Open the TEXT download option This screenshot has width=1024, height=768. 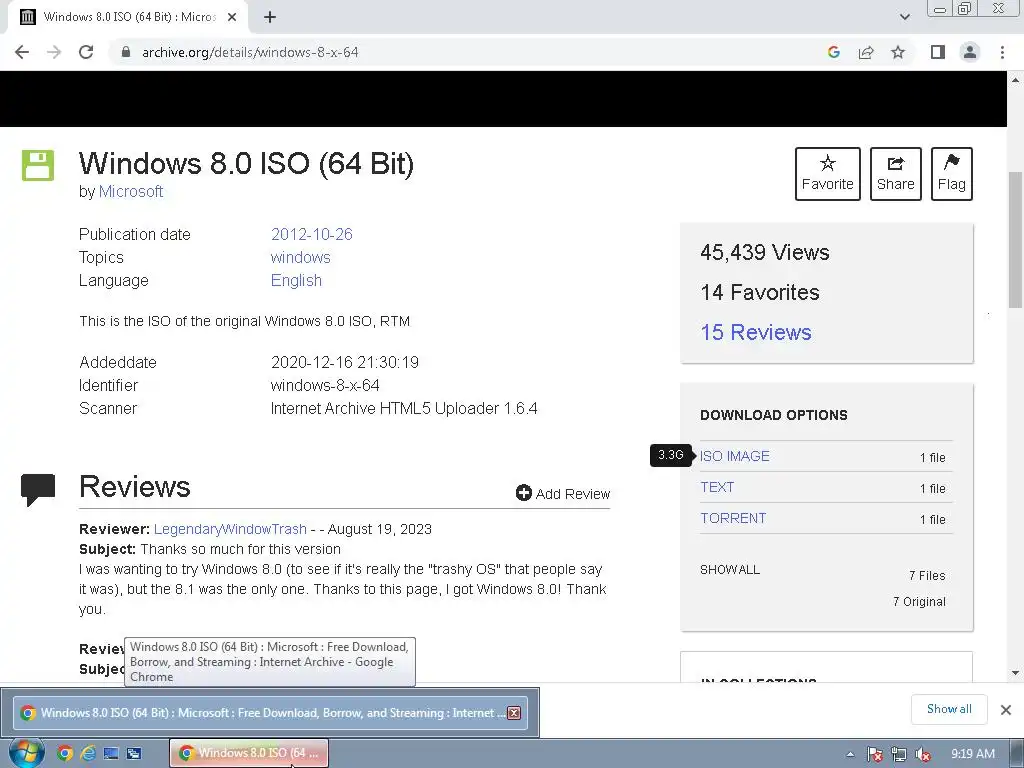click(x=717, y=487)
